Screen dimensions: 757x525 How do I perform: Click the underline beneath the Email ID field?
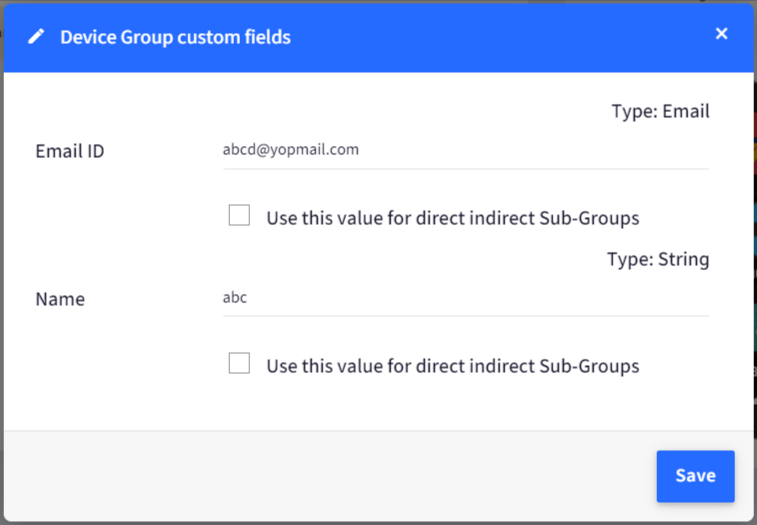pos(465,169)
